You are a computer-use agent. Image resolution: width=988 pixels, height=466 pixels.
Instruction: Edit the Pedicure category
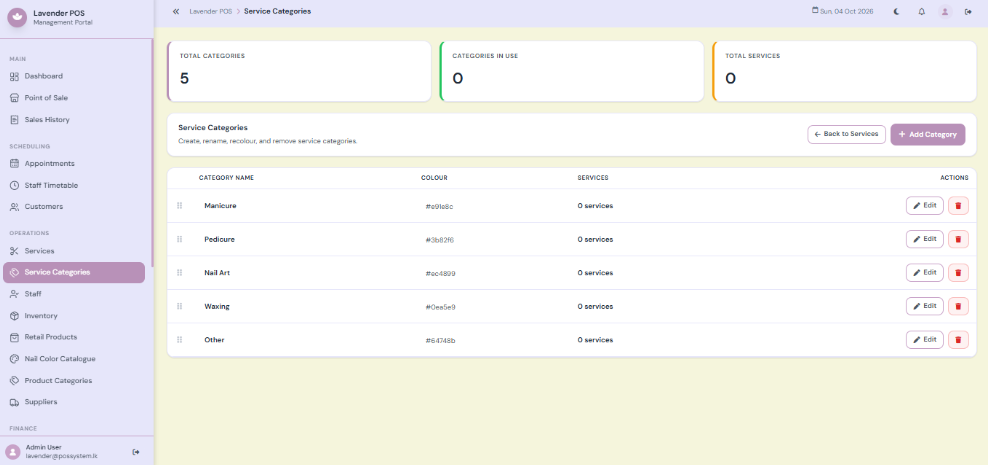tap(925, 239)
